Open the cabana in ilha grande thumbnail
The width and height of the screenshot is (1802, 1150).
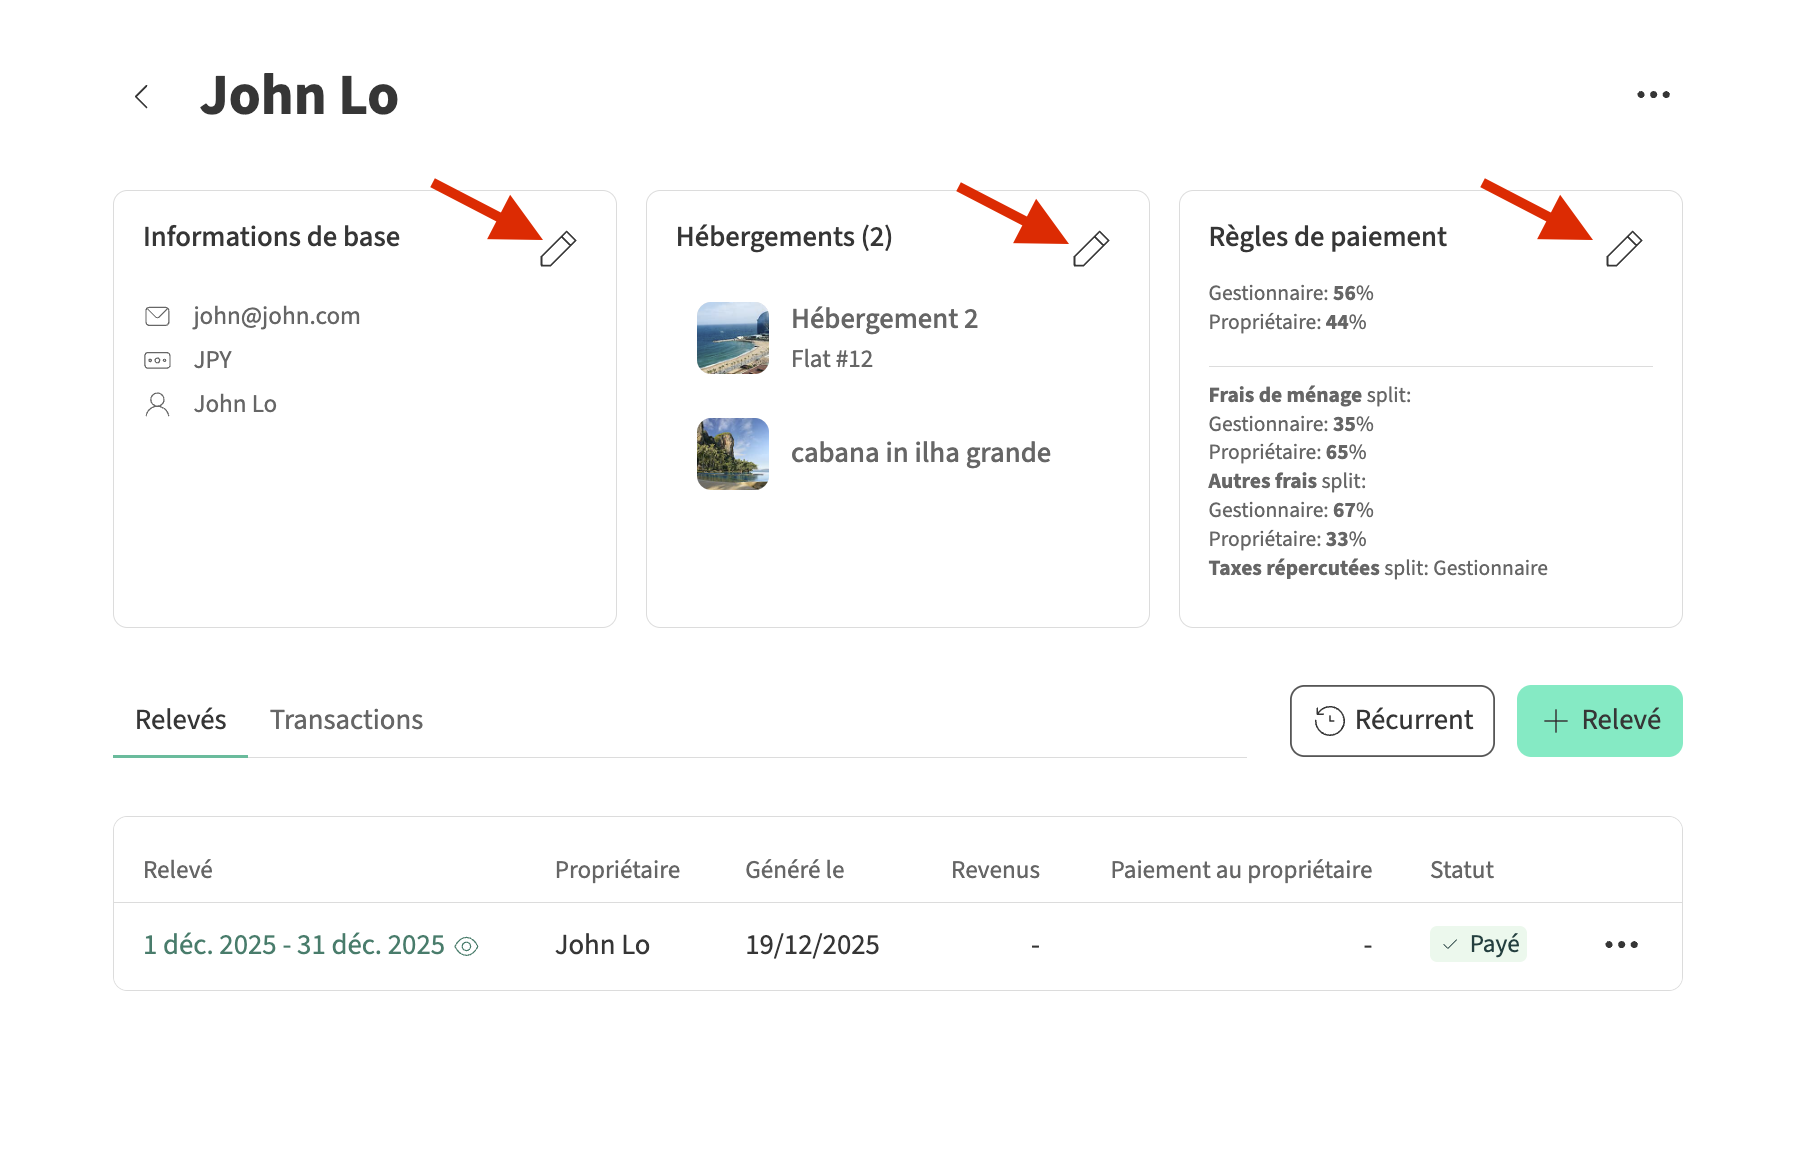coord(733,454)
